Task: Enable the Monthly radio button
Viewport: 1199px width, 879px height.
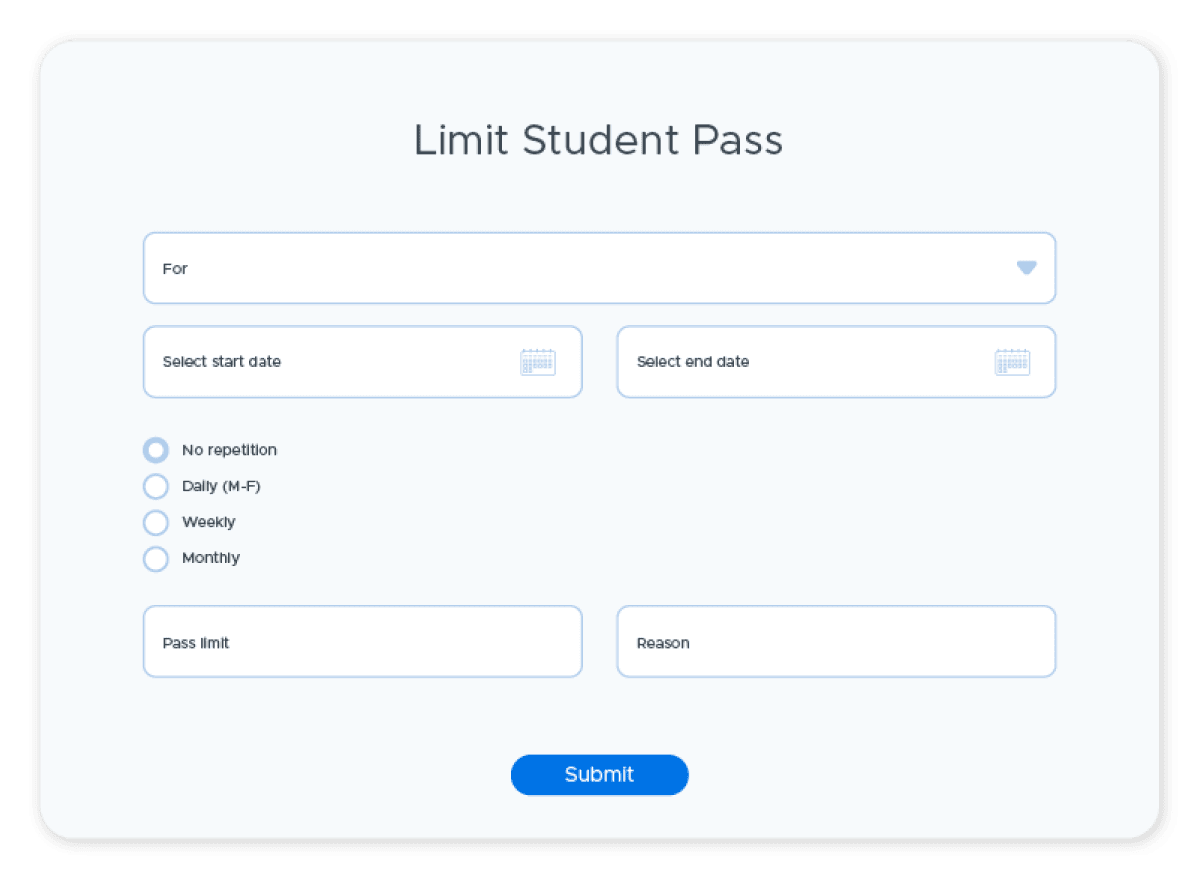Action: (x=156, y=558)
